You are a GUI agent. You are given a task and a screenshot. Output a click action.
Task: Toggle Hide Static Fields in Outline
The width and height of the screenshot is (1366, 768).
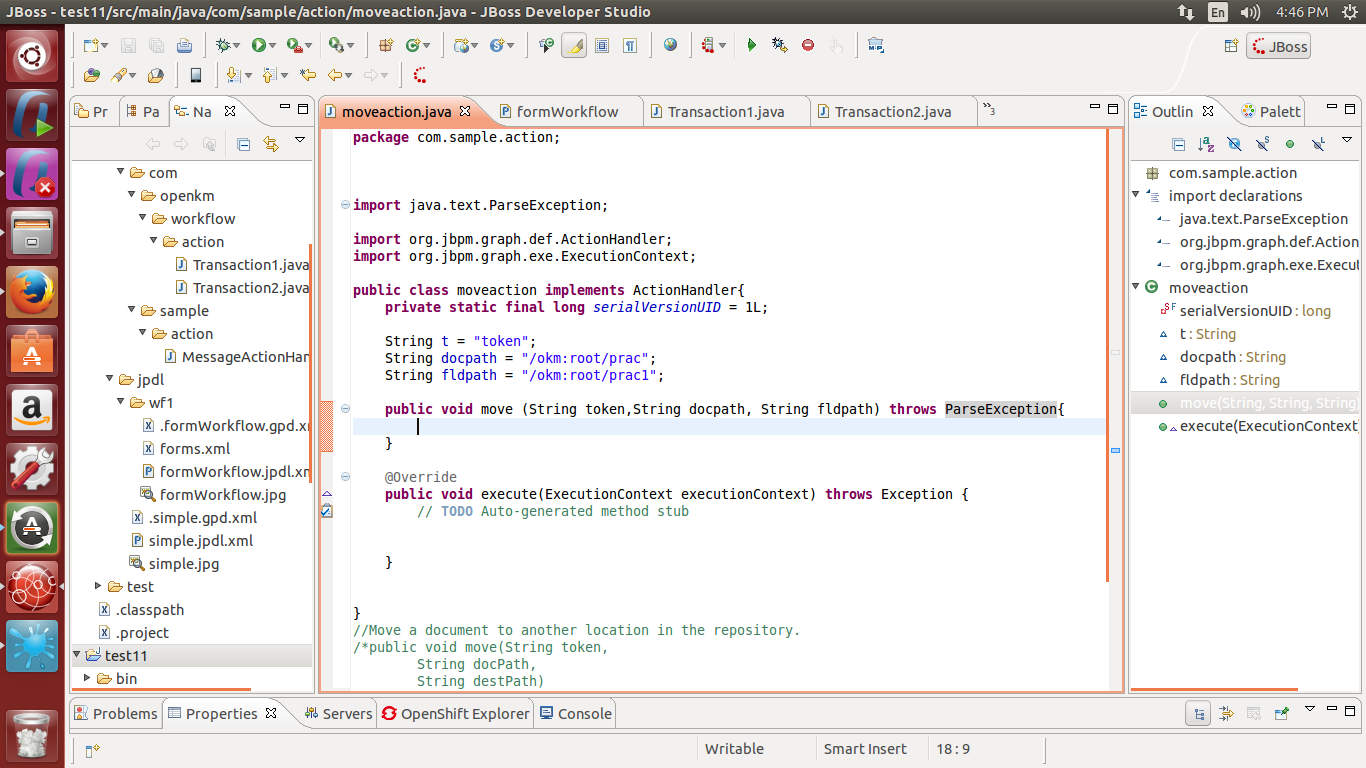tap(1262, 144)
